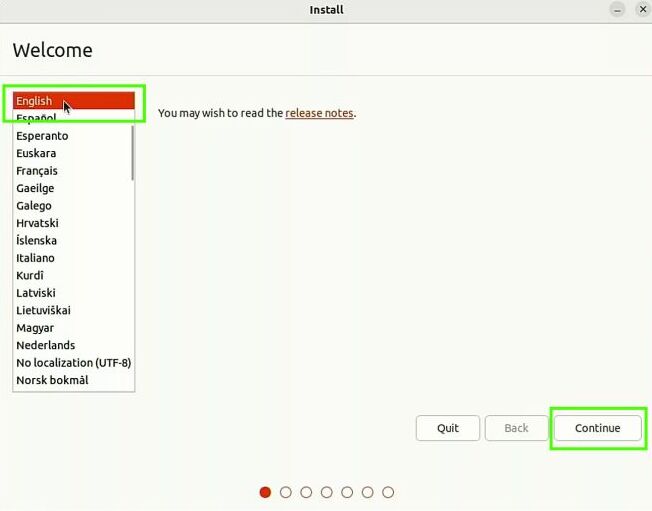The height and width of the screenshot is (511, 652).
Task: Select Italiano in the language list
Action: point(74,258)
